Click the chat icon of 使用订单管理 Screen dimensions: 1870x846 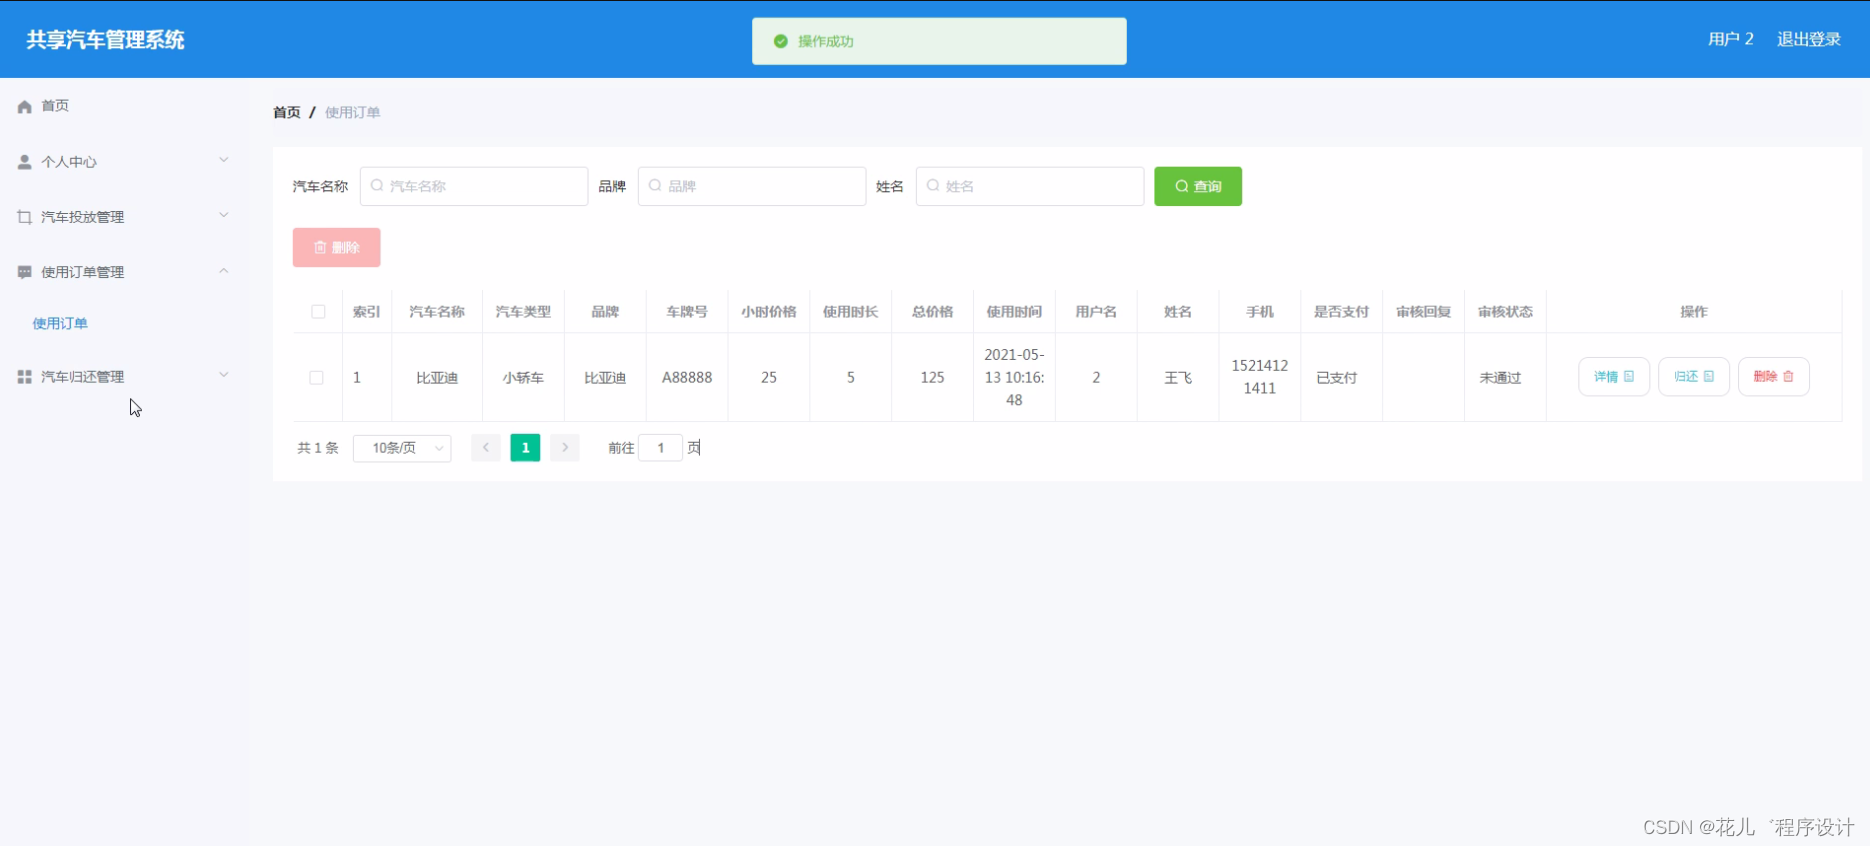click(24, 272)
